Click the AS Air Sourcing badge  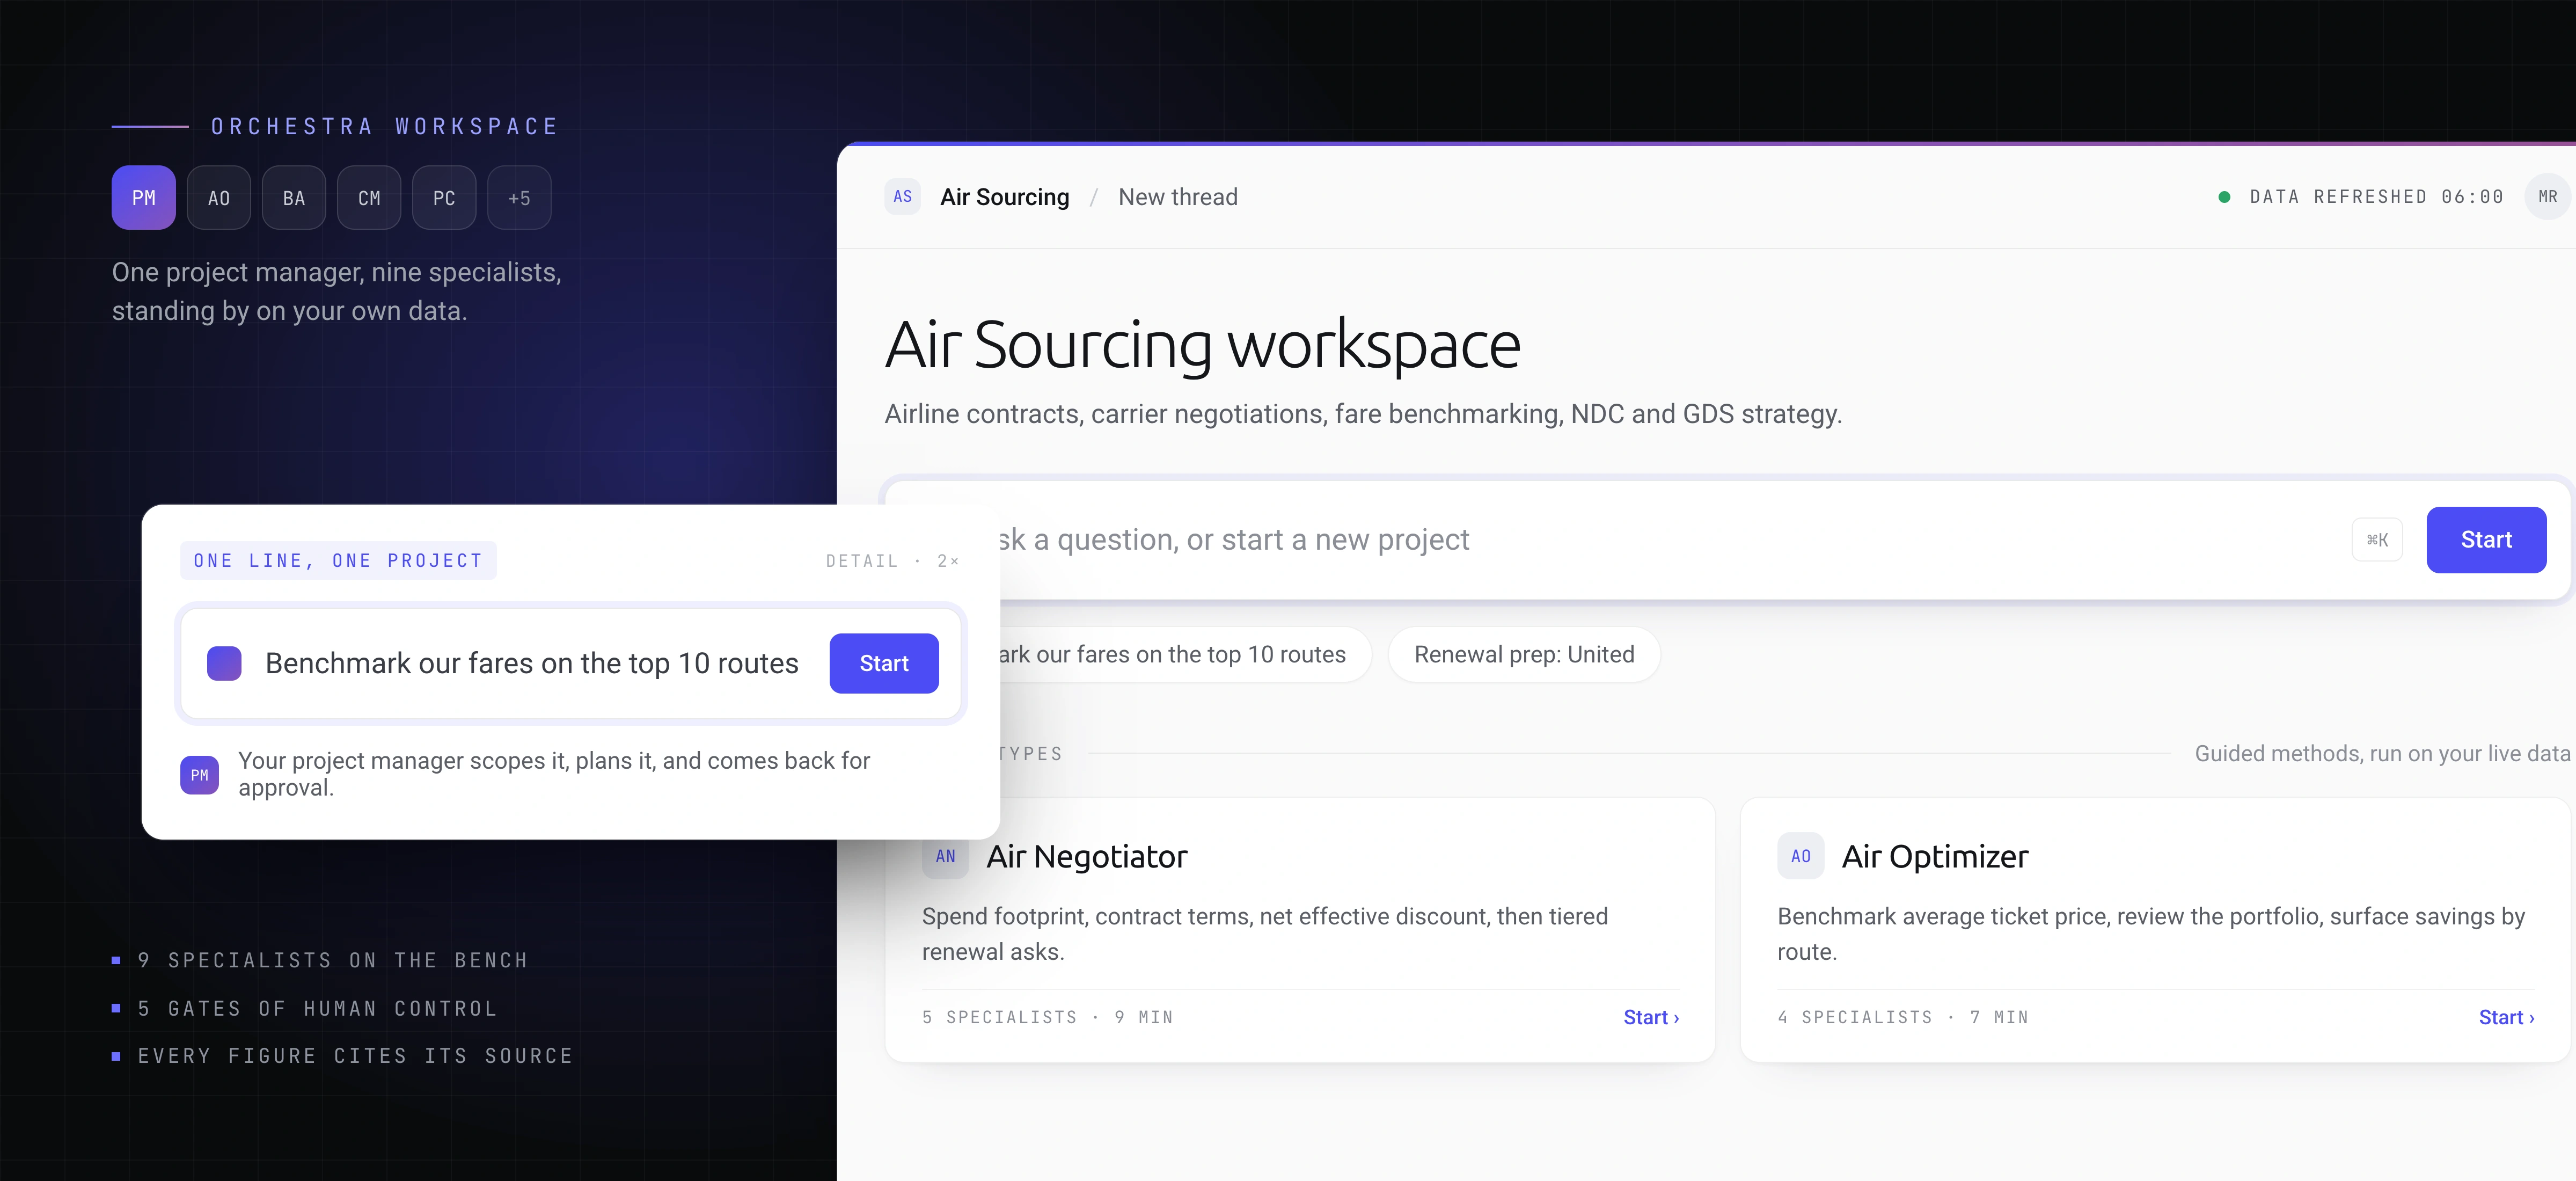pos(902,196)
